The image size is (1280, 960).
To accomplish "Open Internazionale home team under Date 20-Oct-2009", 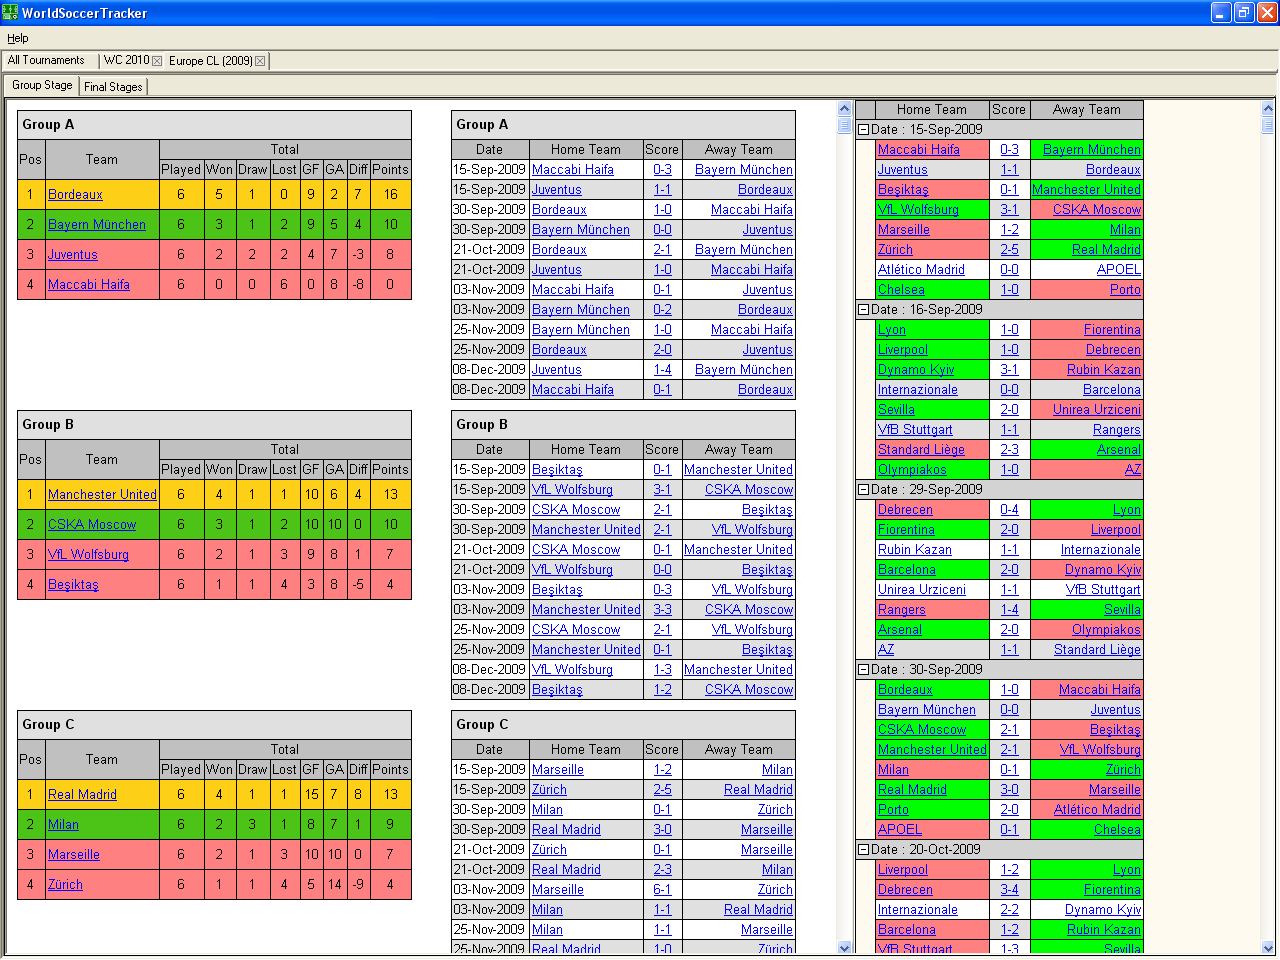I will 918,910.
